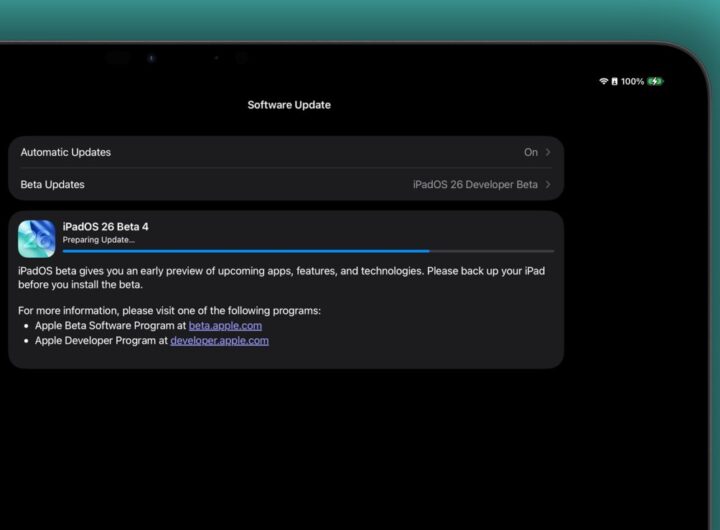Tap the On value for Automatic Updates
This screenshot has width=720, height=530.
pos(531,152)
